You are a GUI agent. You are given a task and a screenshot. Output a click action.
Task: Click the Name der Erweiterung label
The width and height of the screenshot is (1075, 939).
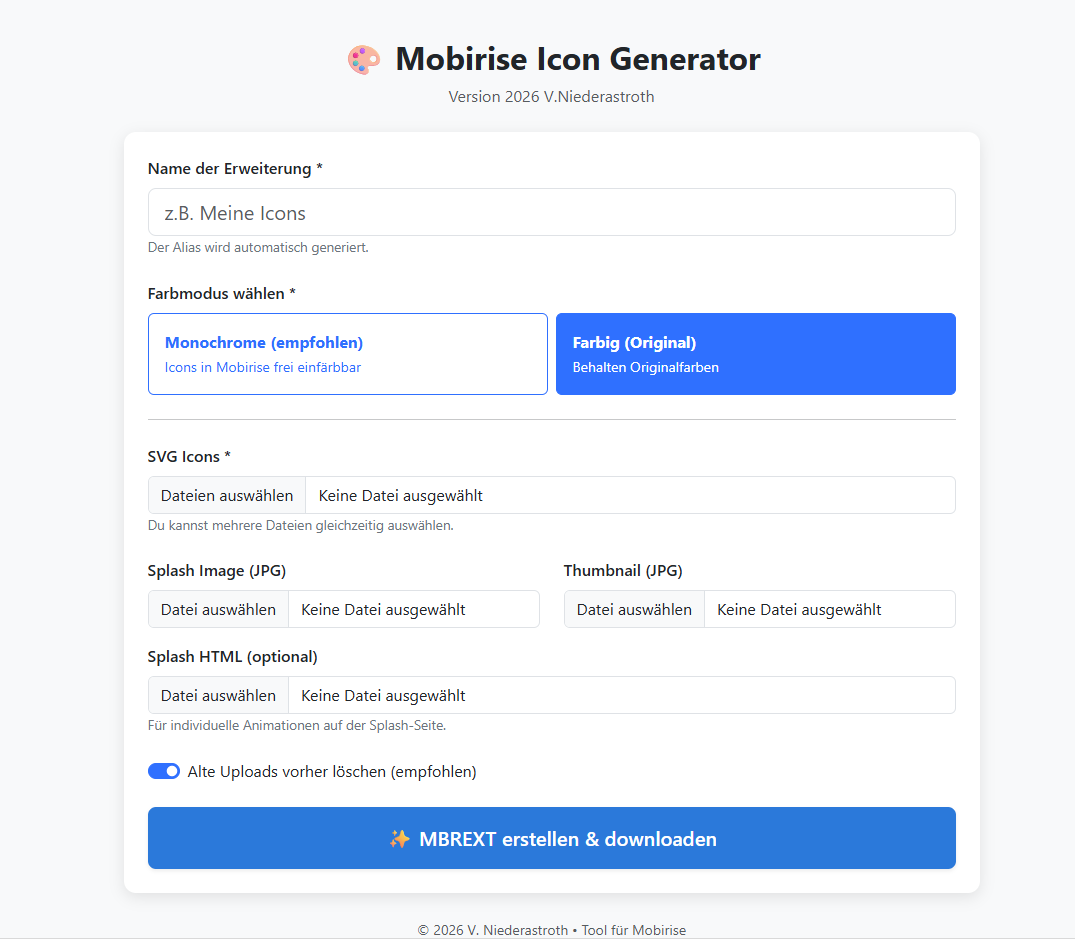pyautogui.click(x=235, y=169)
